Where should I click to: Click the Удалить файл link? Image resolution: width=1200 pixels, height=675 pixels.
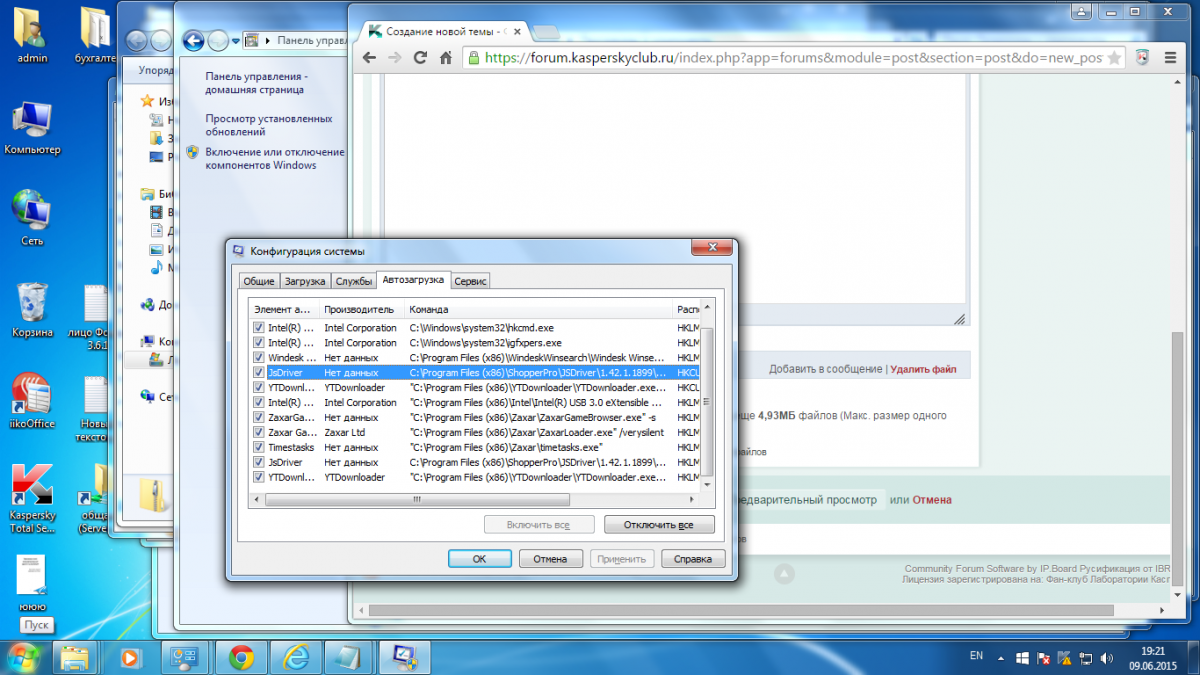[x=923, y=369]
